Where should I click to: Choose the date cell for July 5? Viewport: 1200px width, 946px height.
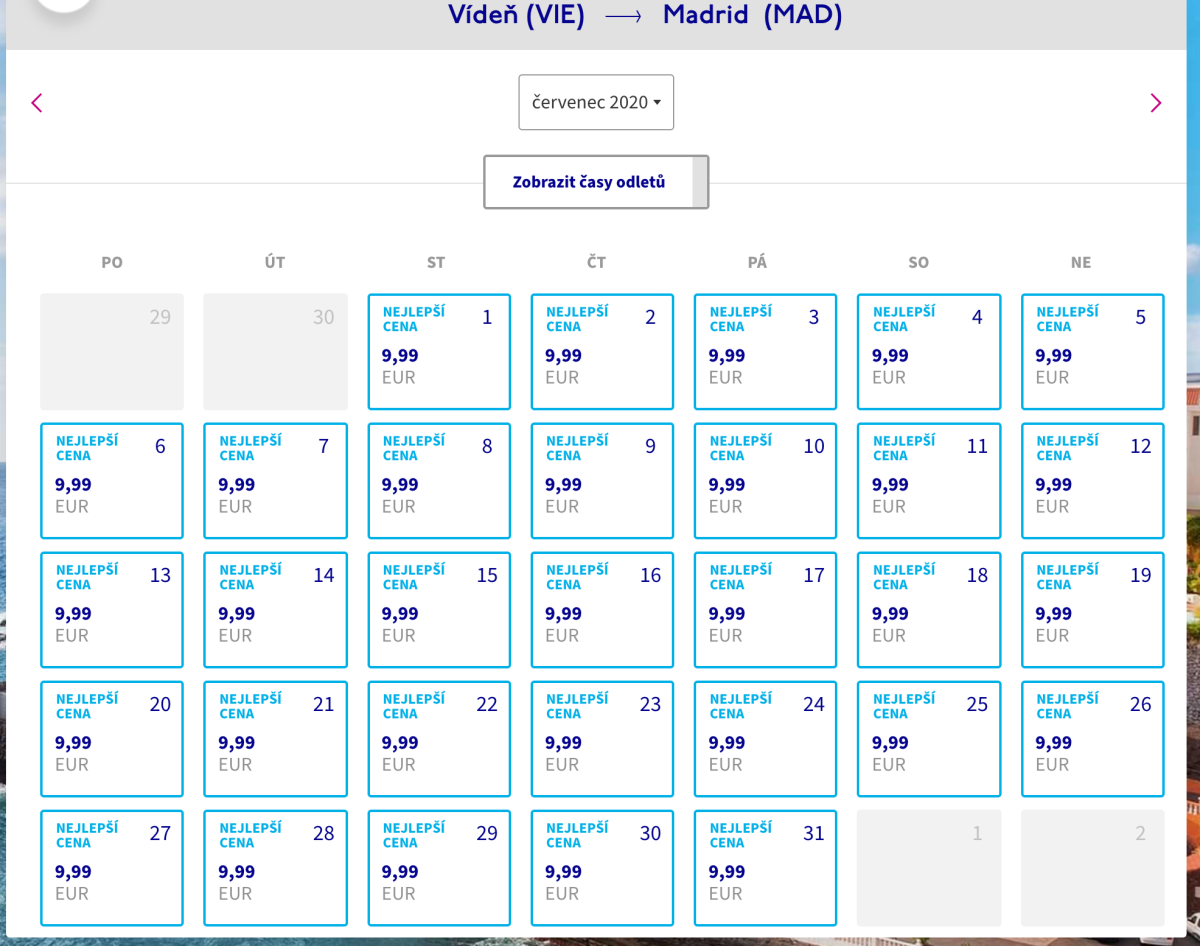point(1092,351)
